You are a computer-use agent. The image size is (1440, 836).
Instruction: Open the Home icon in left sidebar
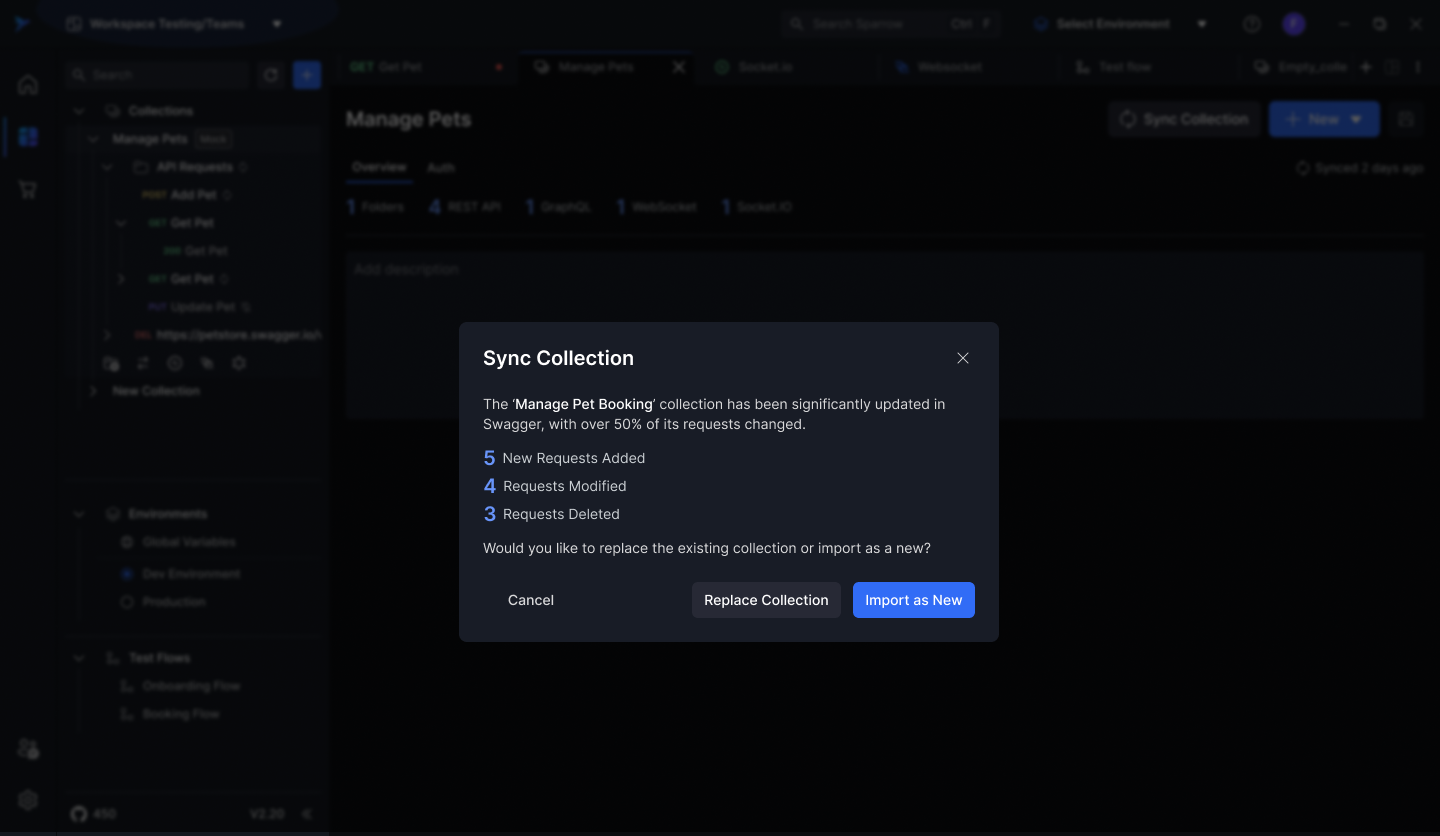pyautogui.click(x=28, y=85)
